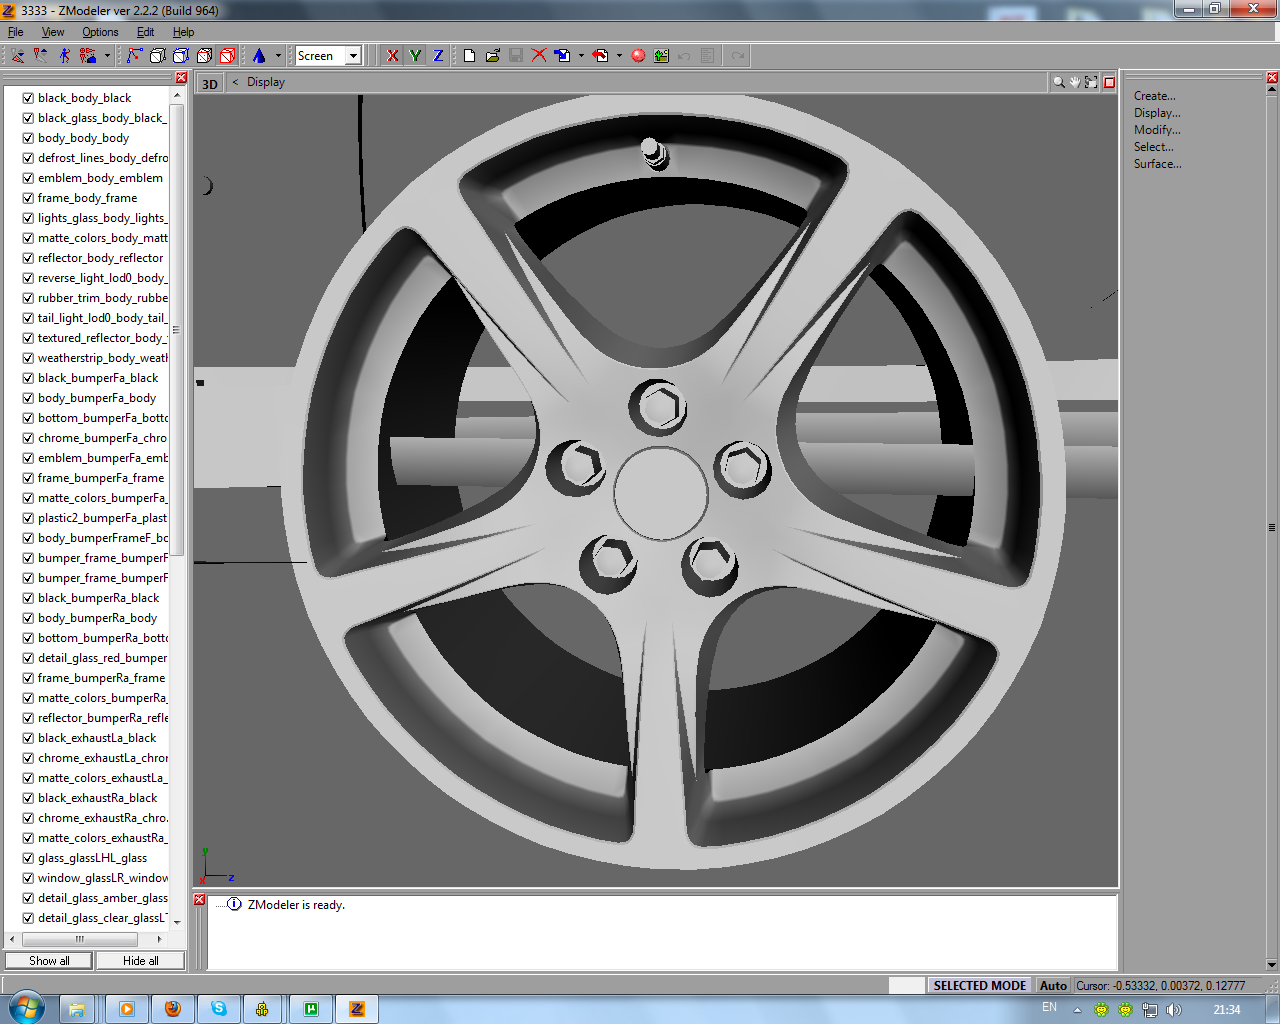
Task: Toggle emblem_body_emblem checkbox
Action: [x=28, y=178]
